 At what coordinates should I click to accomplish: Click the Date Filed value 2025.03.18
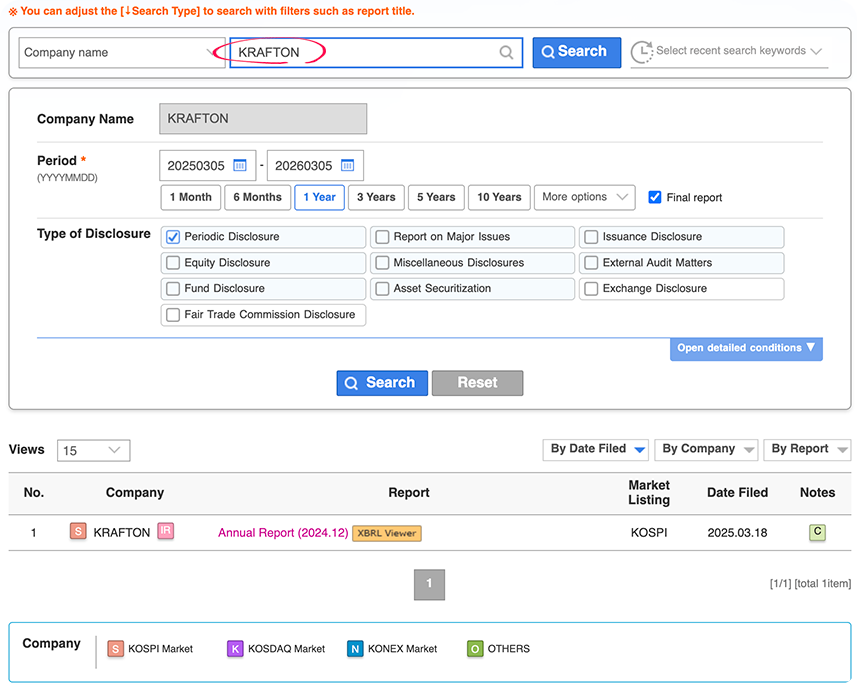pyautogui.click(x=737, y=532)
